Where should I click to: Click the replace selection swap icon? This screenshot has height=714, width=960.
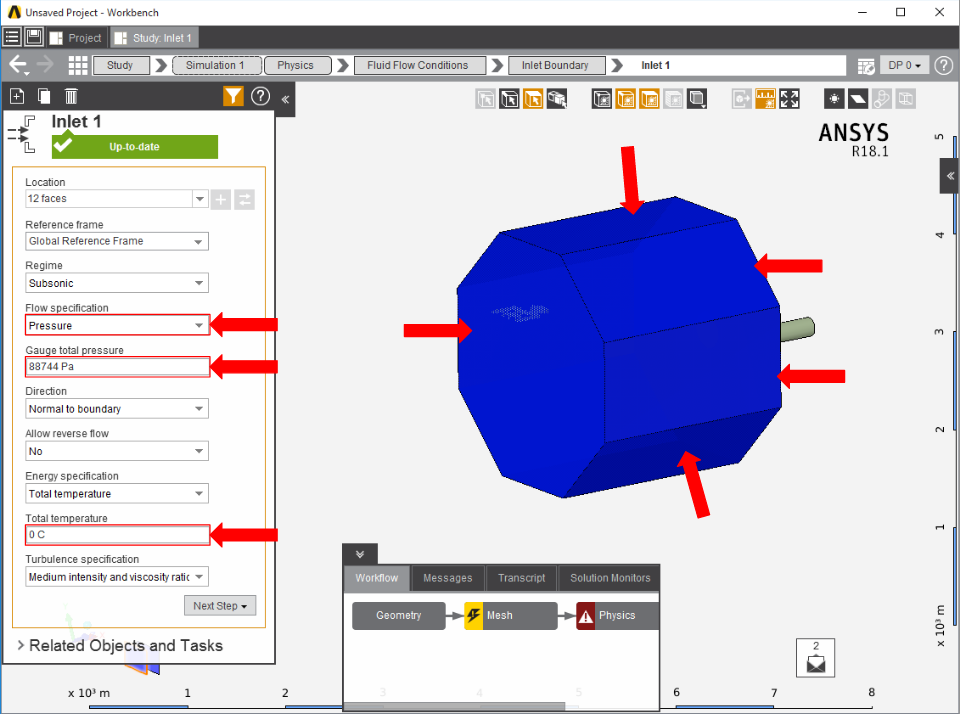(244, 199)
